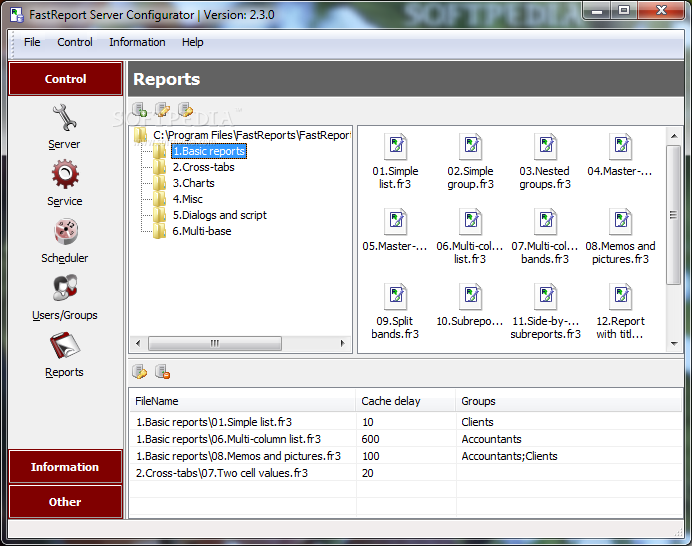Image resolution: width=692 pixels, height=546 pixels.
Task: Click the tree horizontal scrollbar right arrow
Action: [342, 343]
